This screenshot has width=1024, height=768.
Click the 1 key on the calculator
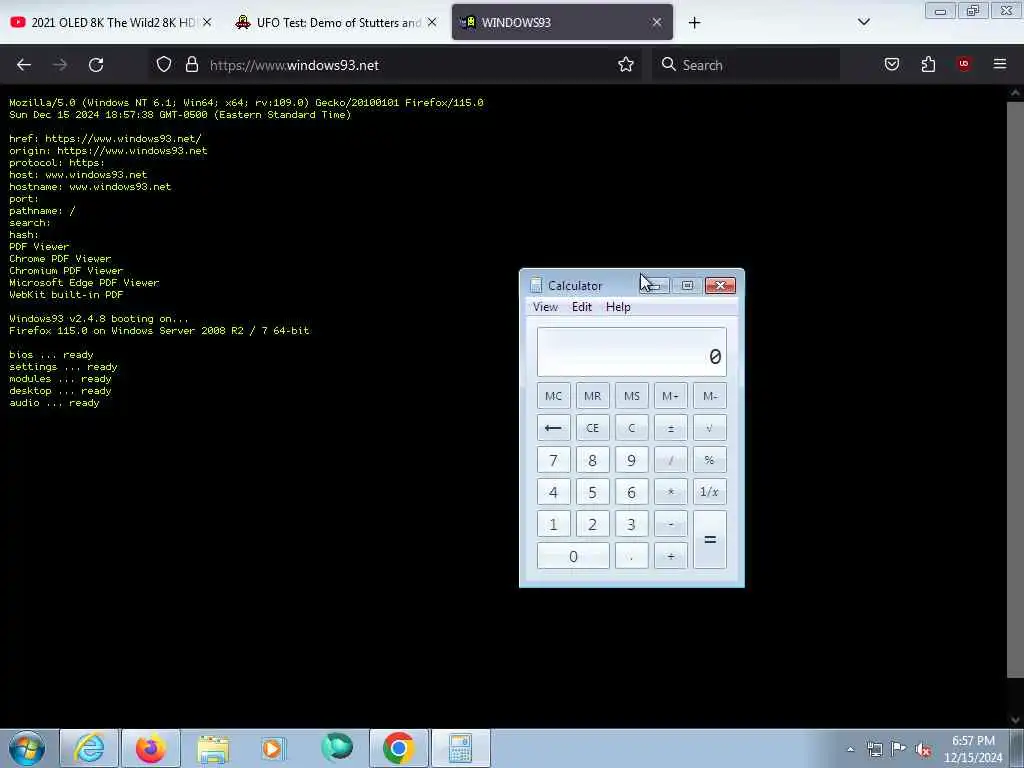[553, 524]
